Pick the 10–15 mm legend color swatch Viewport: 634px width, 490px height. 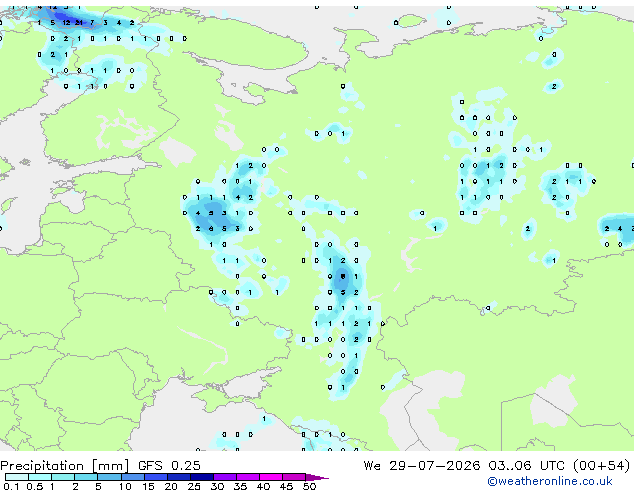coord(132,477)
